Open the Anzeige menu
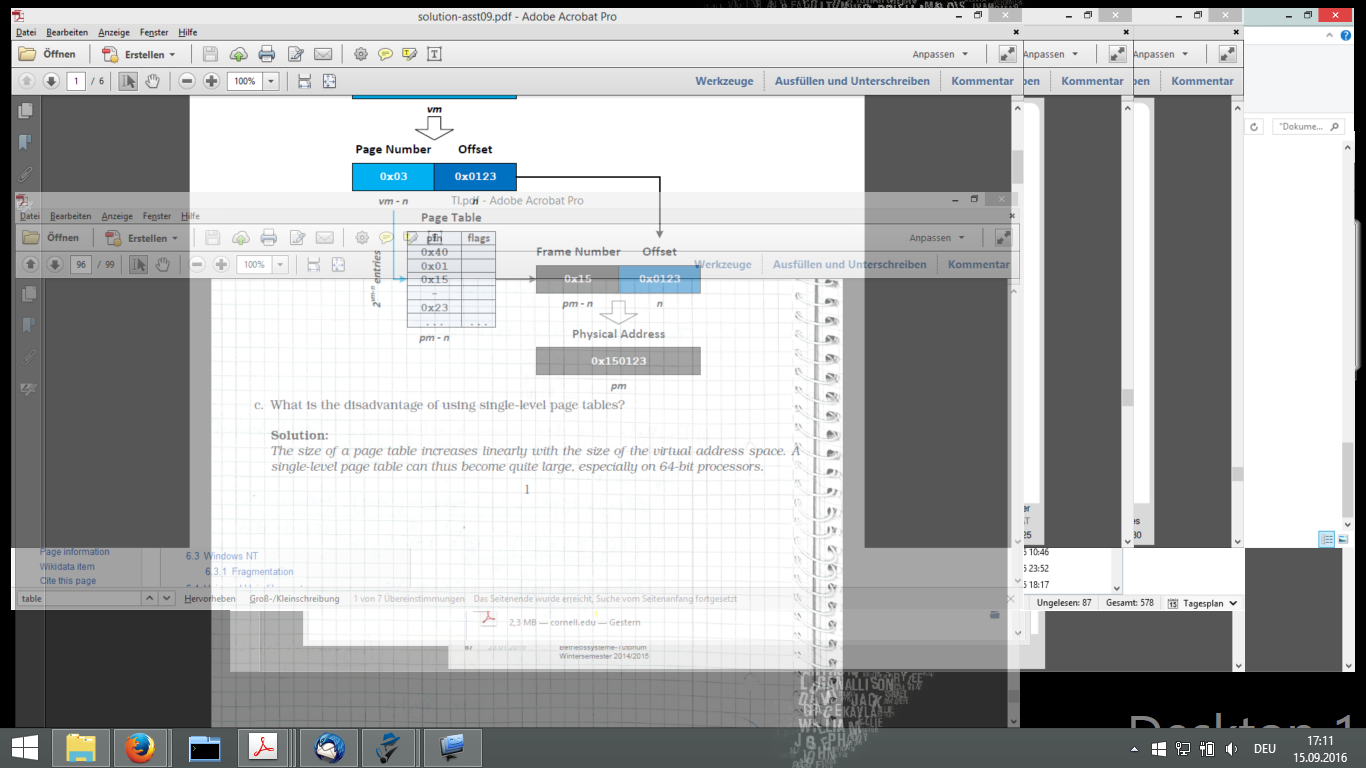Screen dimensions: 1366x768 [x=114, y=32]
